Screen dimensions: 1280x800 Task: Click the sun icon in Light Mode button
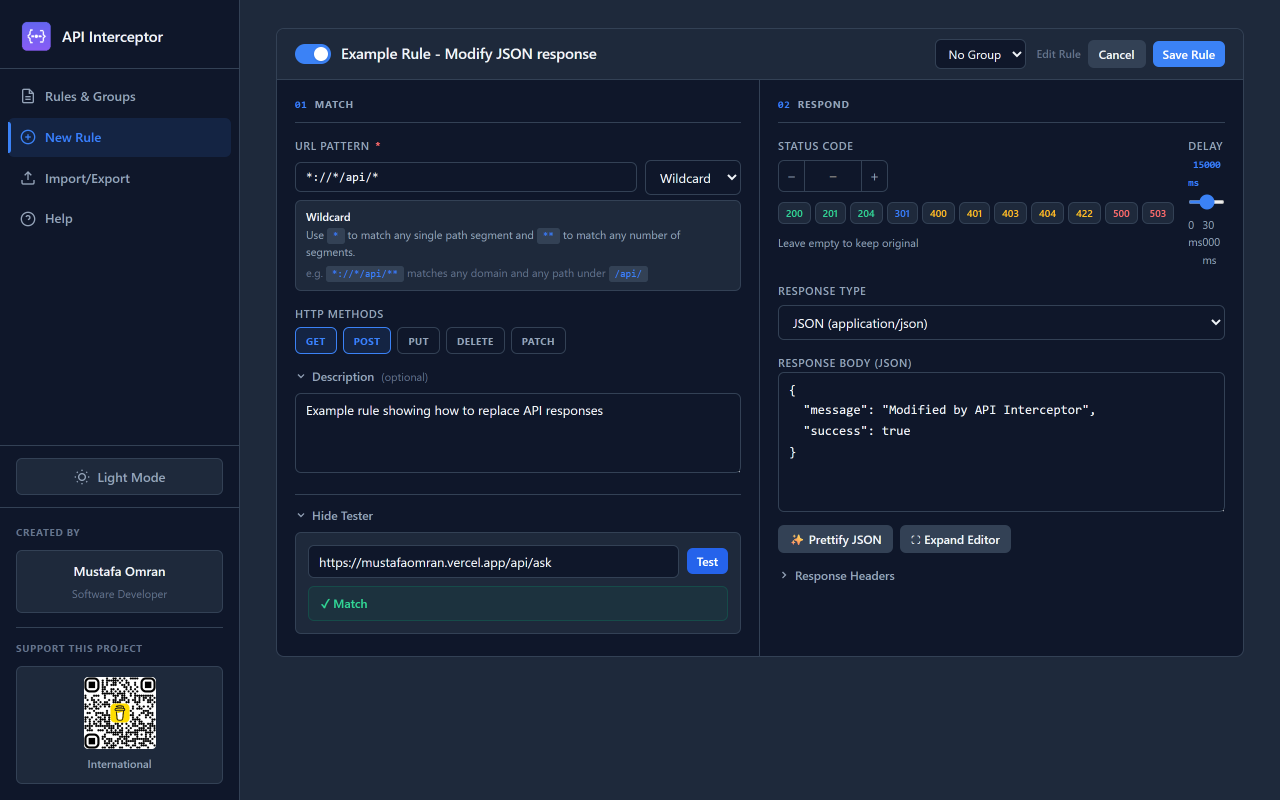tap(82, 477)
